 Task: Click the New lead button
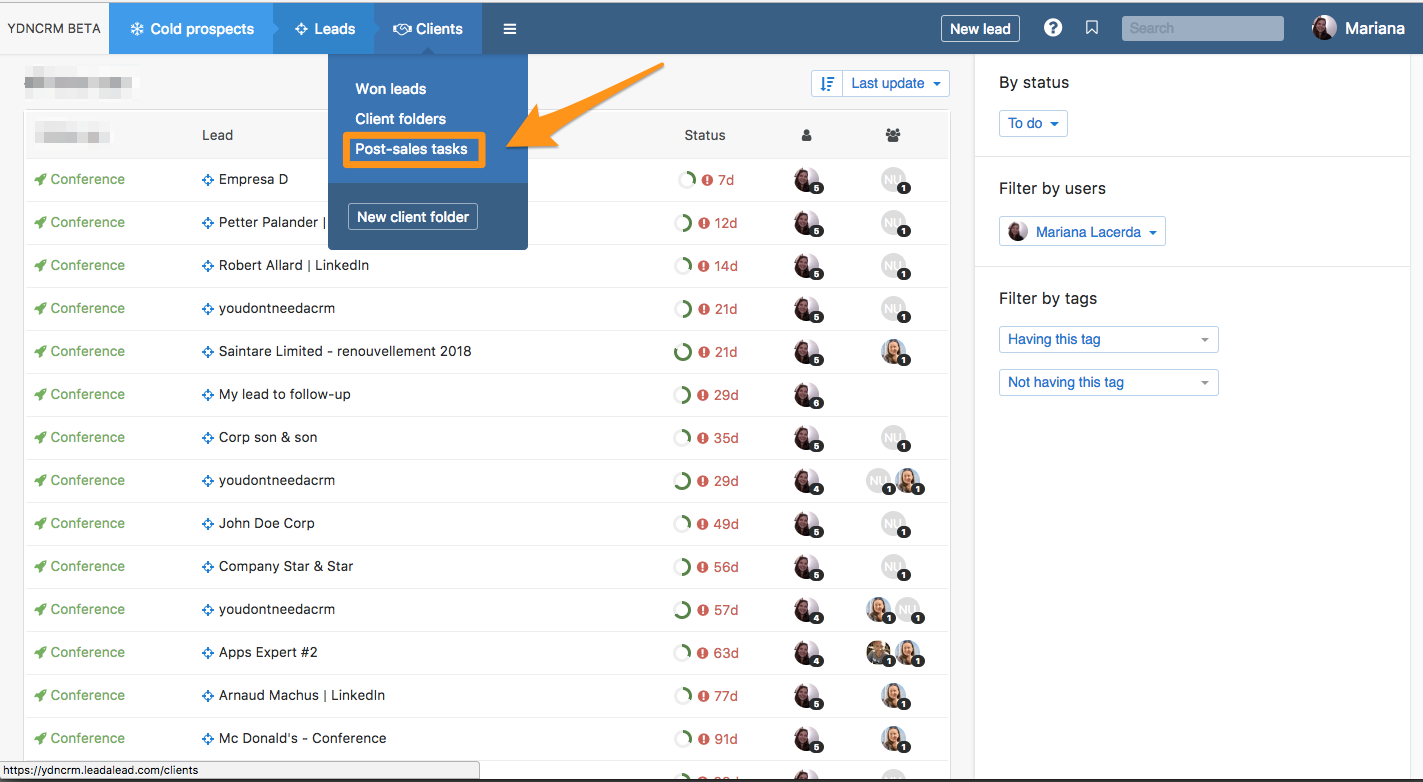[979, 29]
